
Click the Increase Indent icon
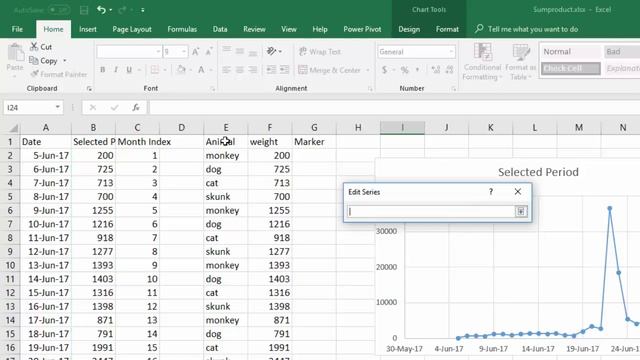(284, 70)
